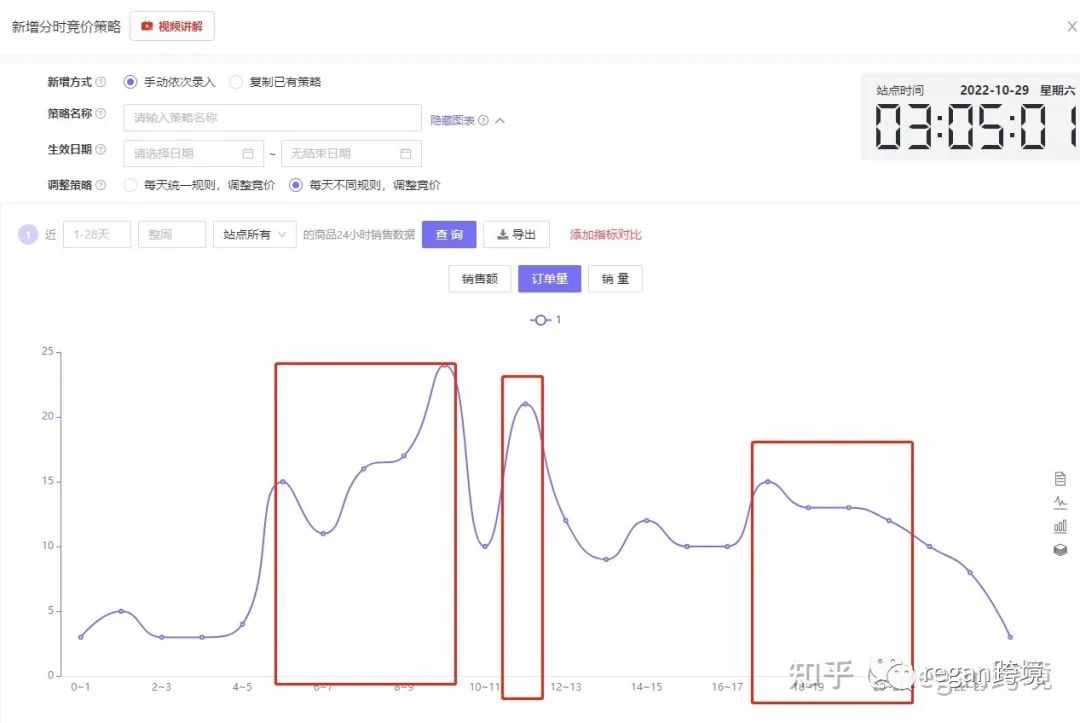Click x-axis label 14~15
The height and width of the screenshot is (723, 1080).
[647, 687]
